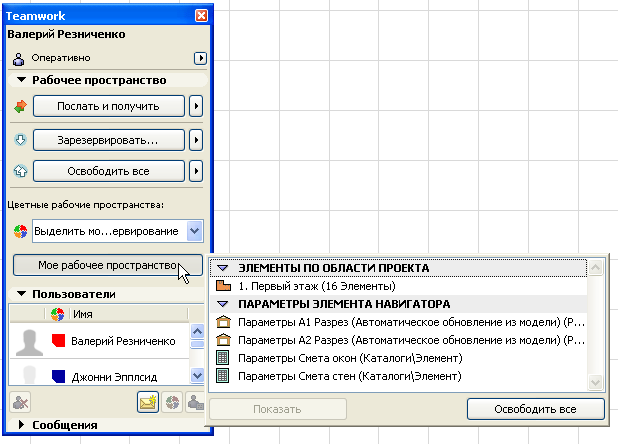Click the section icon beside Параметры A1 Разрез
This screenshot has height=444, width=618.
coord(223,322)
